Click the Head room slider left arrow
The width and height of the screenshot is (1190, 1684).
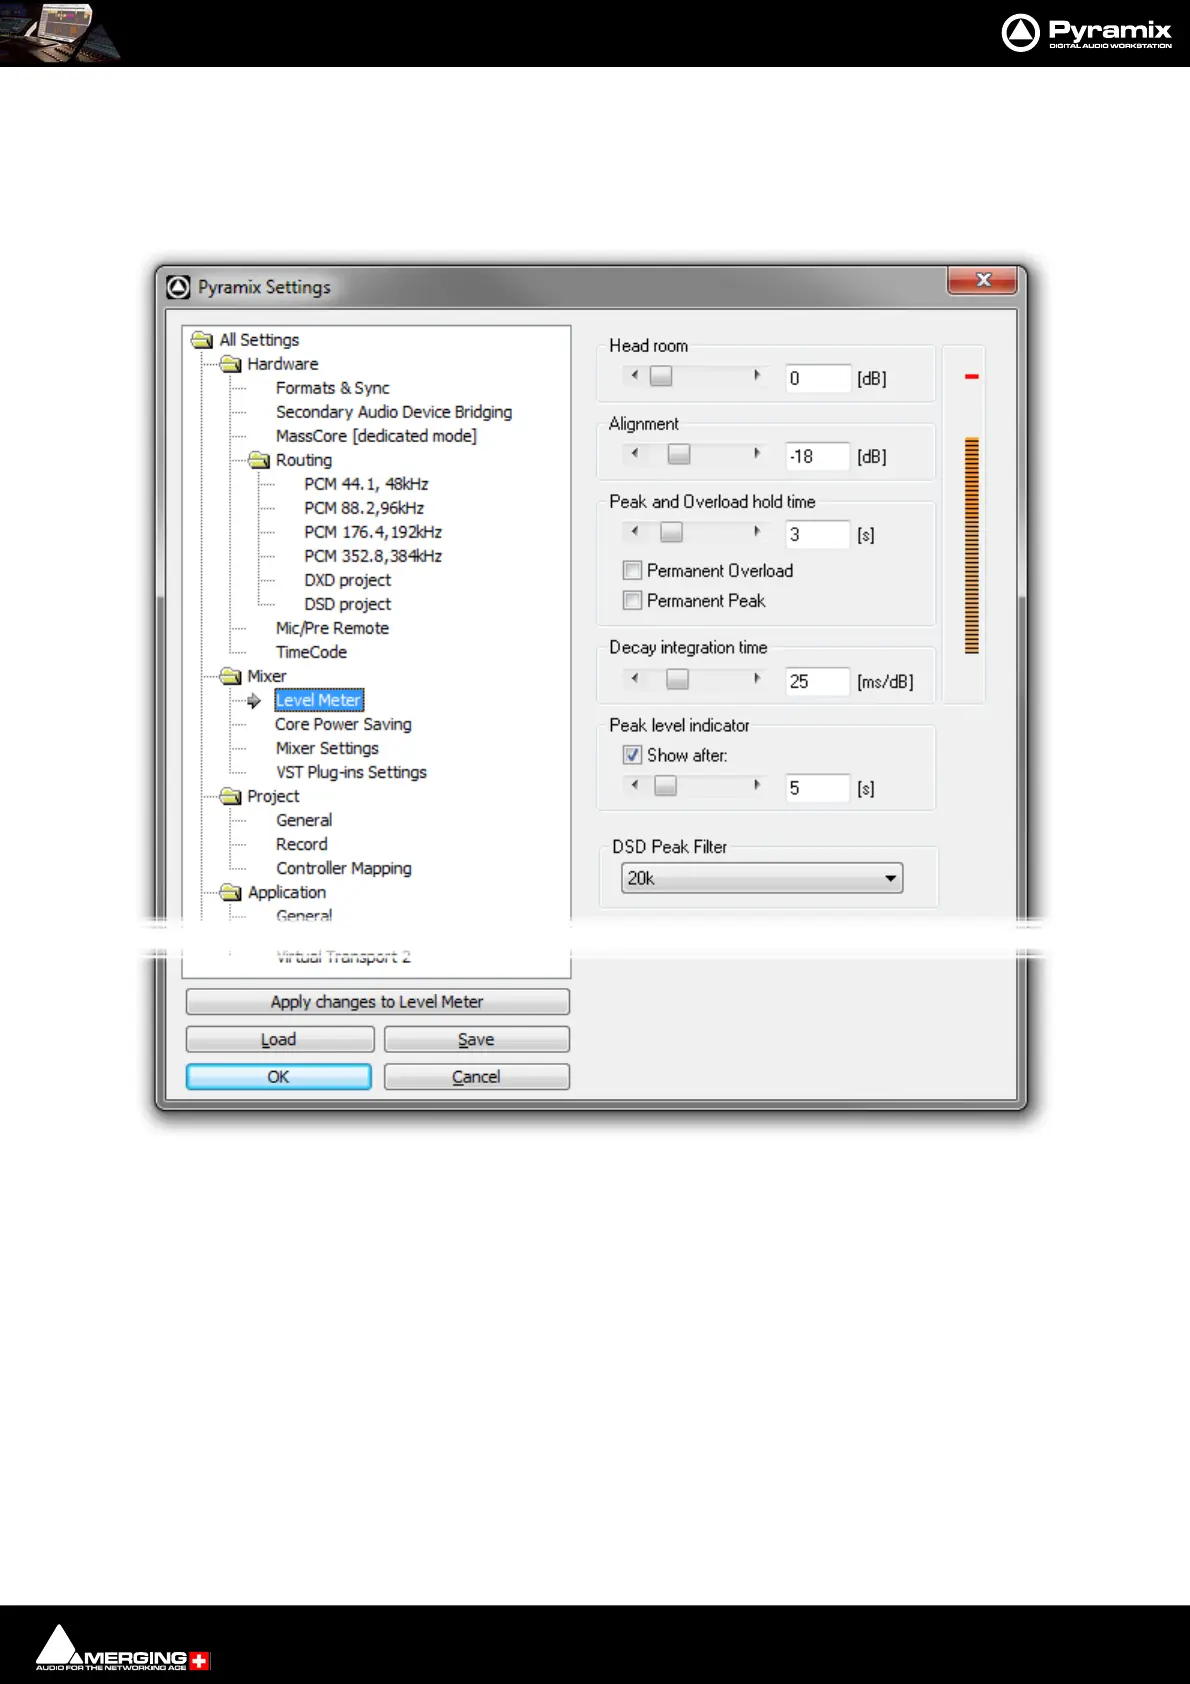pos(634,375)
